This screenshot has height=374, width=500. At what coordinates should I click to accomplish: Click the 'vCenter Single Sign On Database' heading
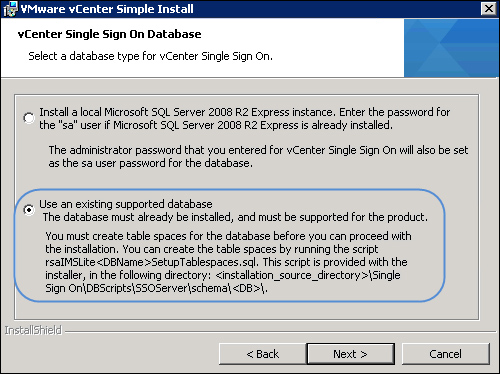109,34
